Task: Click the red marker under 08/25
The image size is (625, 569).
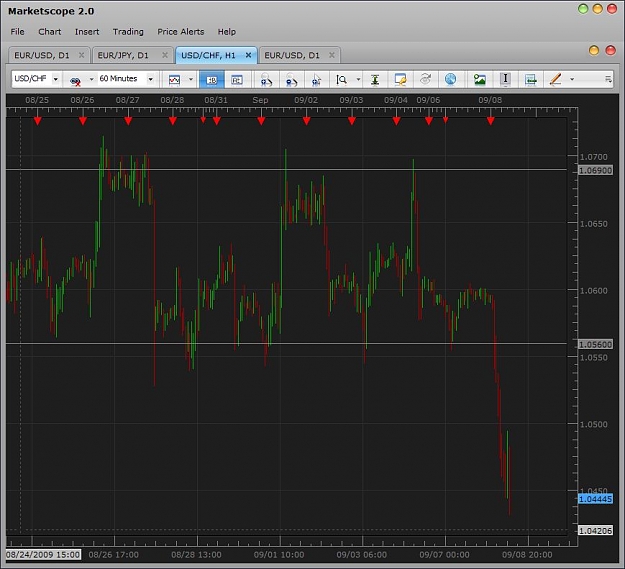Action: point(37,120)
